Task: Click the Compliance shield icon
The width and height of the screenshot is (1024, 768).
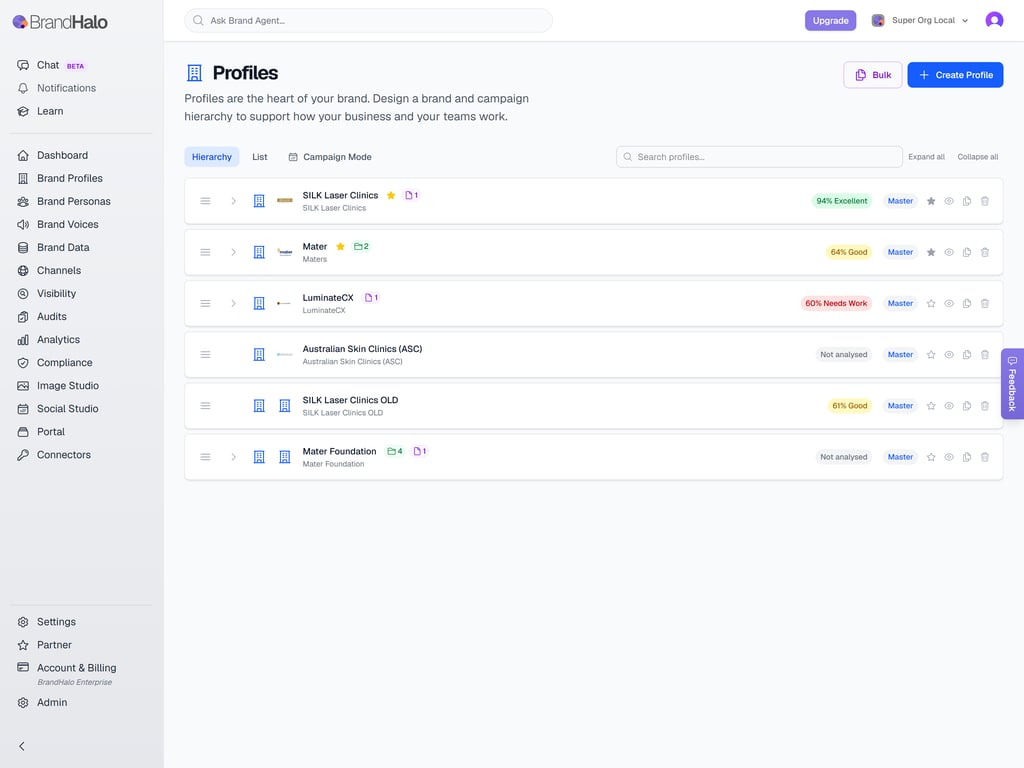Action: [x=23, y=362]
